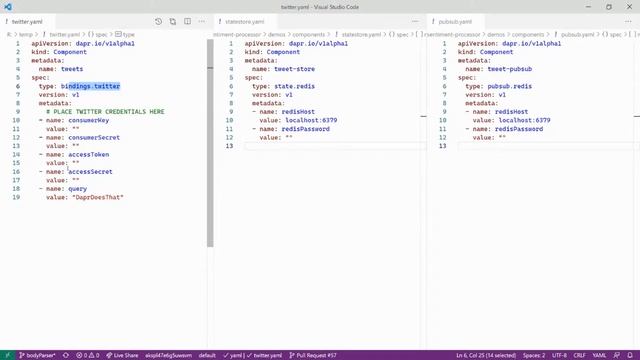Open the spec breadcrumb in twitter.yaml editor
Screen dimensions: 640x360
tap(101, 35)
